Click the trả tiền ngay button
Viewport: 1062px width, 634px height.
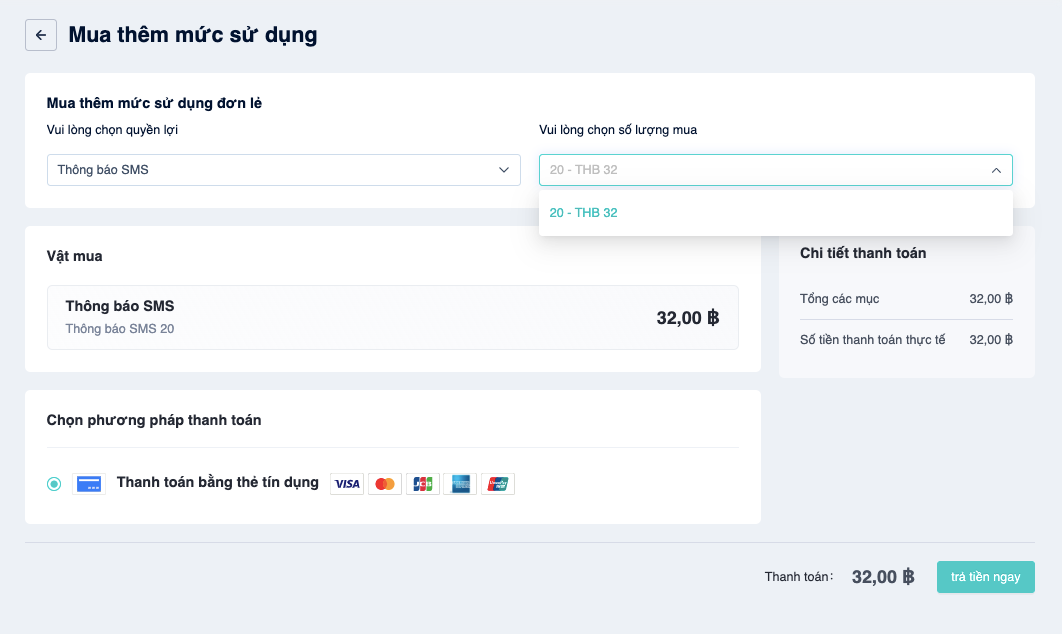point(985,577)
